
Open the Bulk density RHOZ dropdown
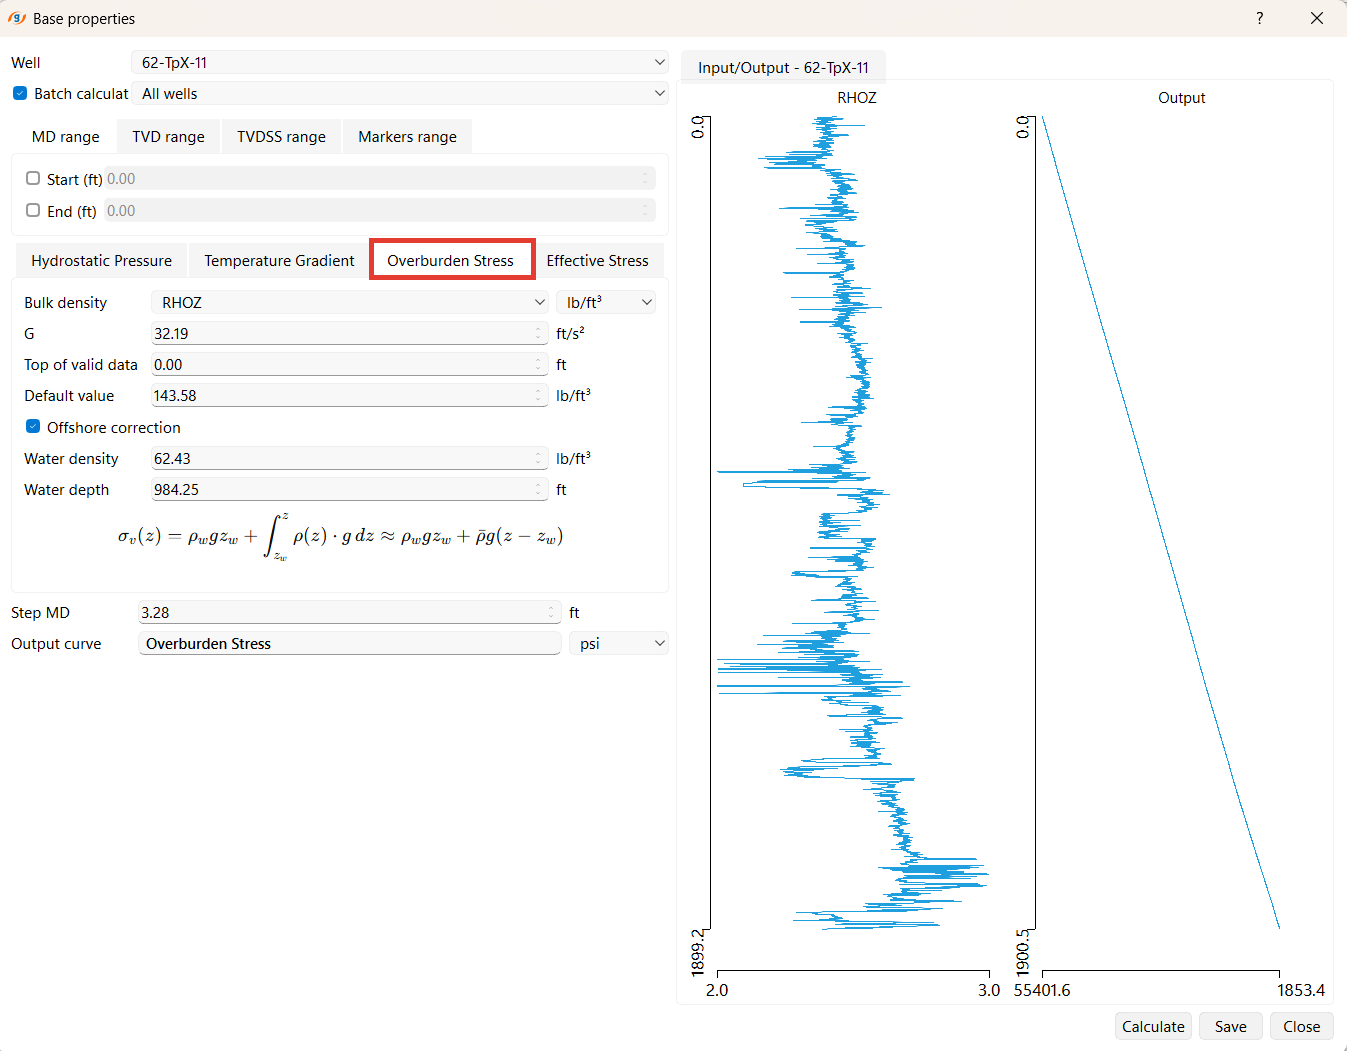point(350,302)
